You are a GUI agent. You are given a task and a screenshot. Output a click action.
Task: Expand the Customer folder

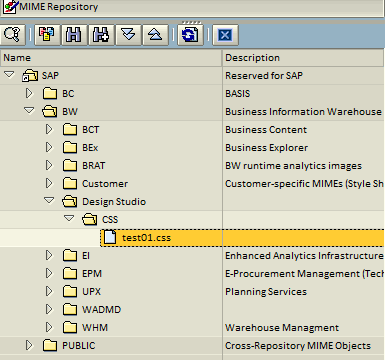(49, 183)
